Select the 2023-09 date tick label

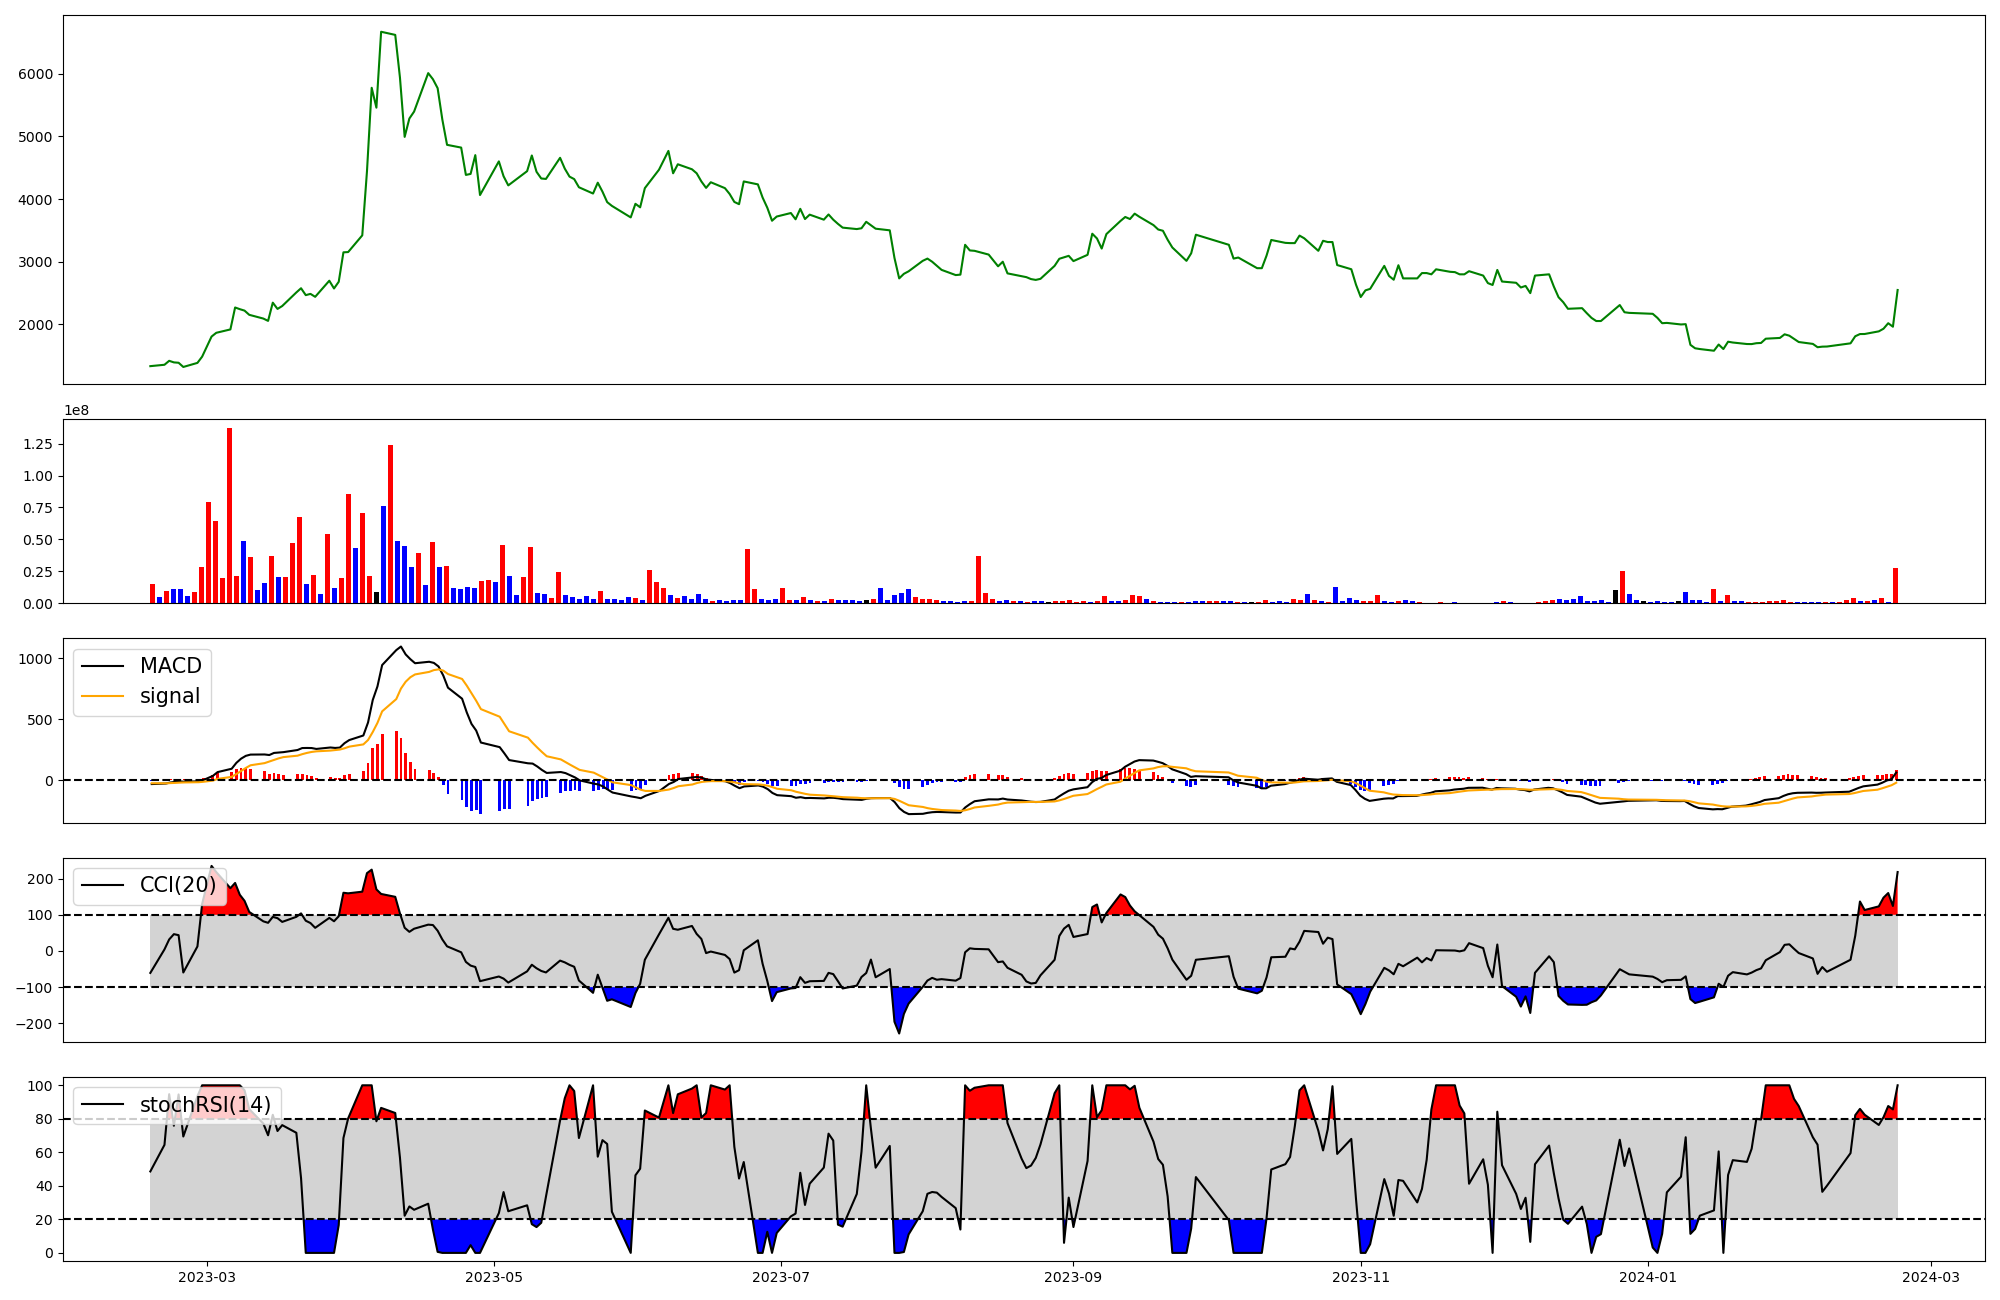pos(1073,1277)
